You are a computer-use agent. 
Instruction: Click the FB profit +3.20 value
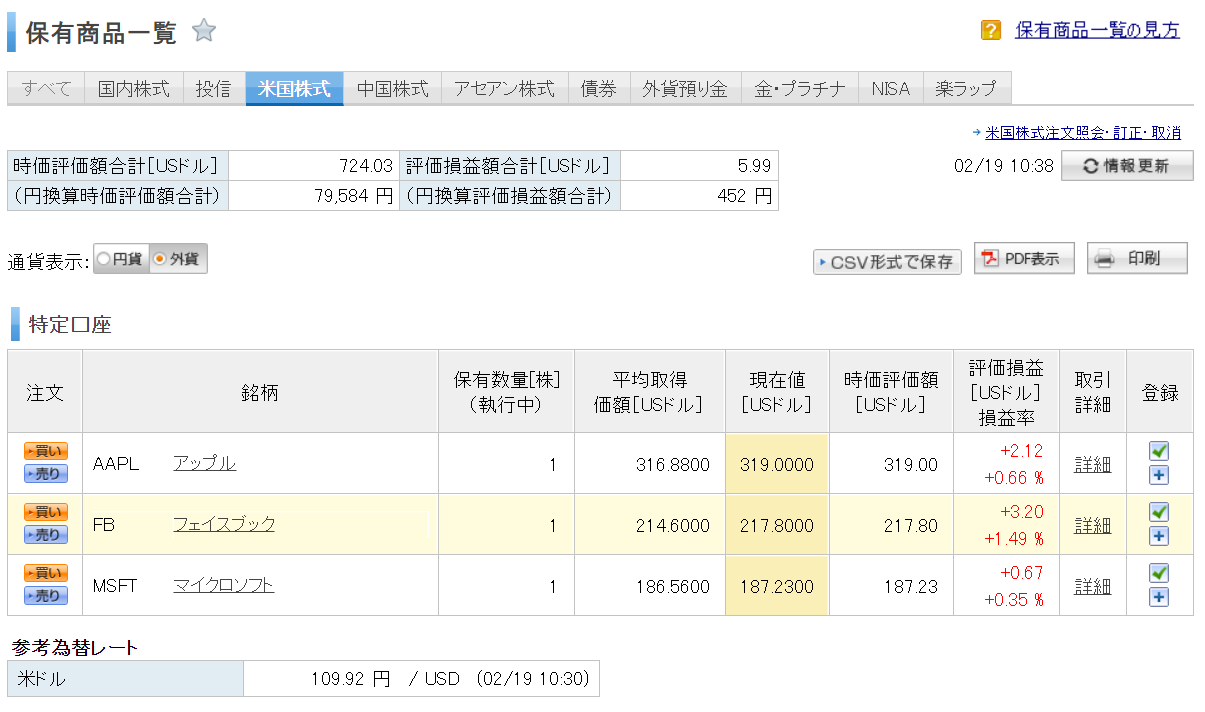tap(1021, 512)
